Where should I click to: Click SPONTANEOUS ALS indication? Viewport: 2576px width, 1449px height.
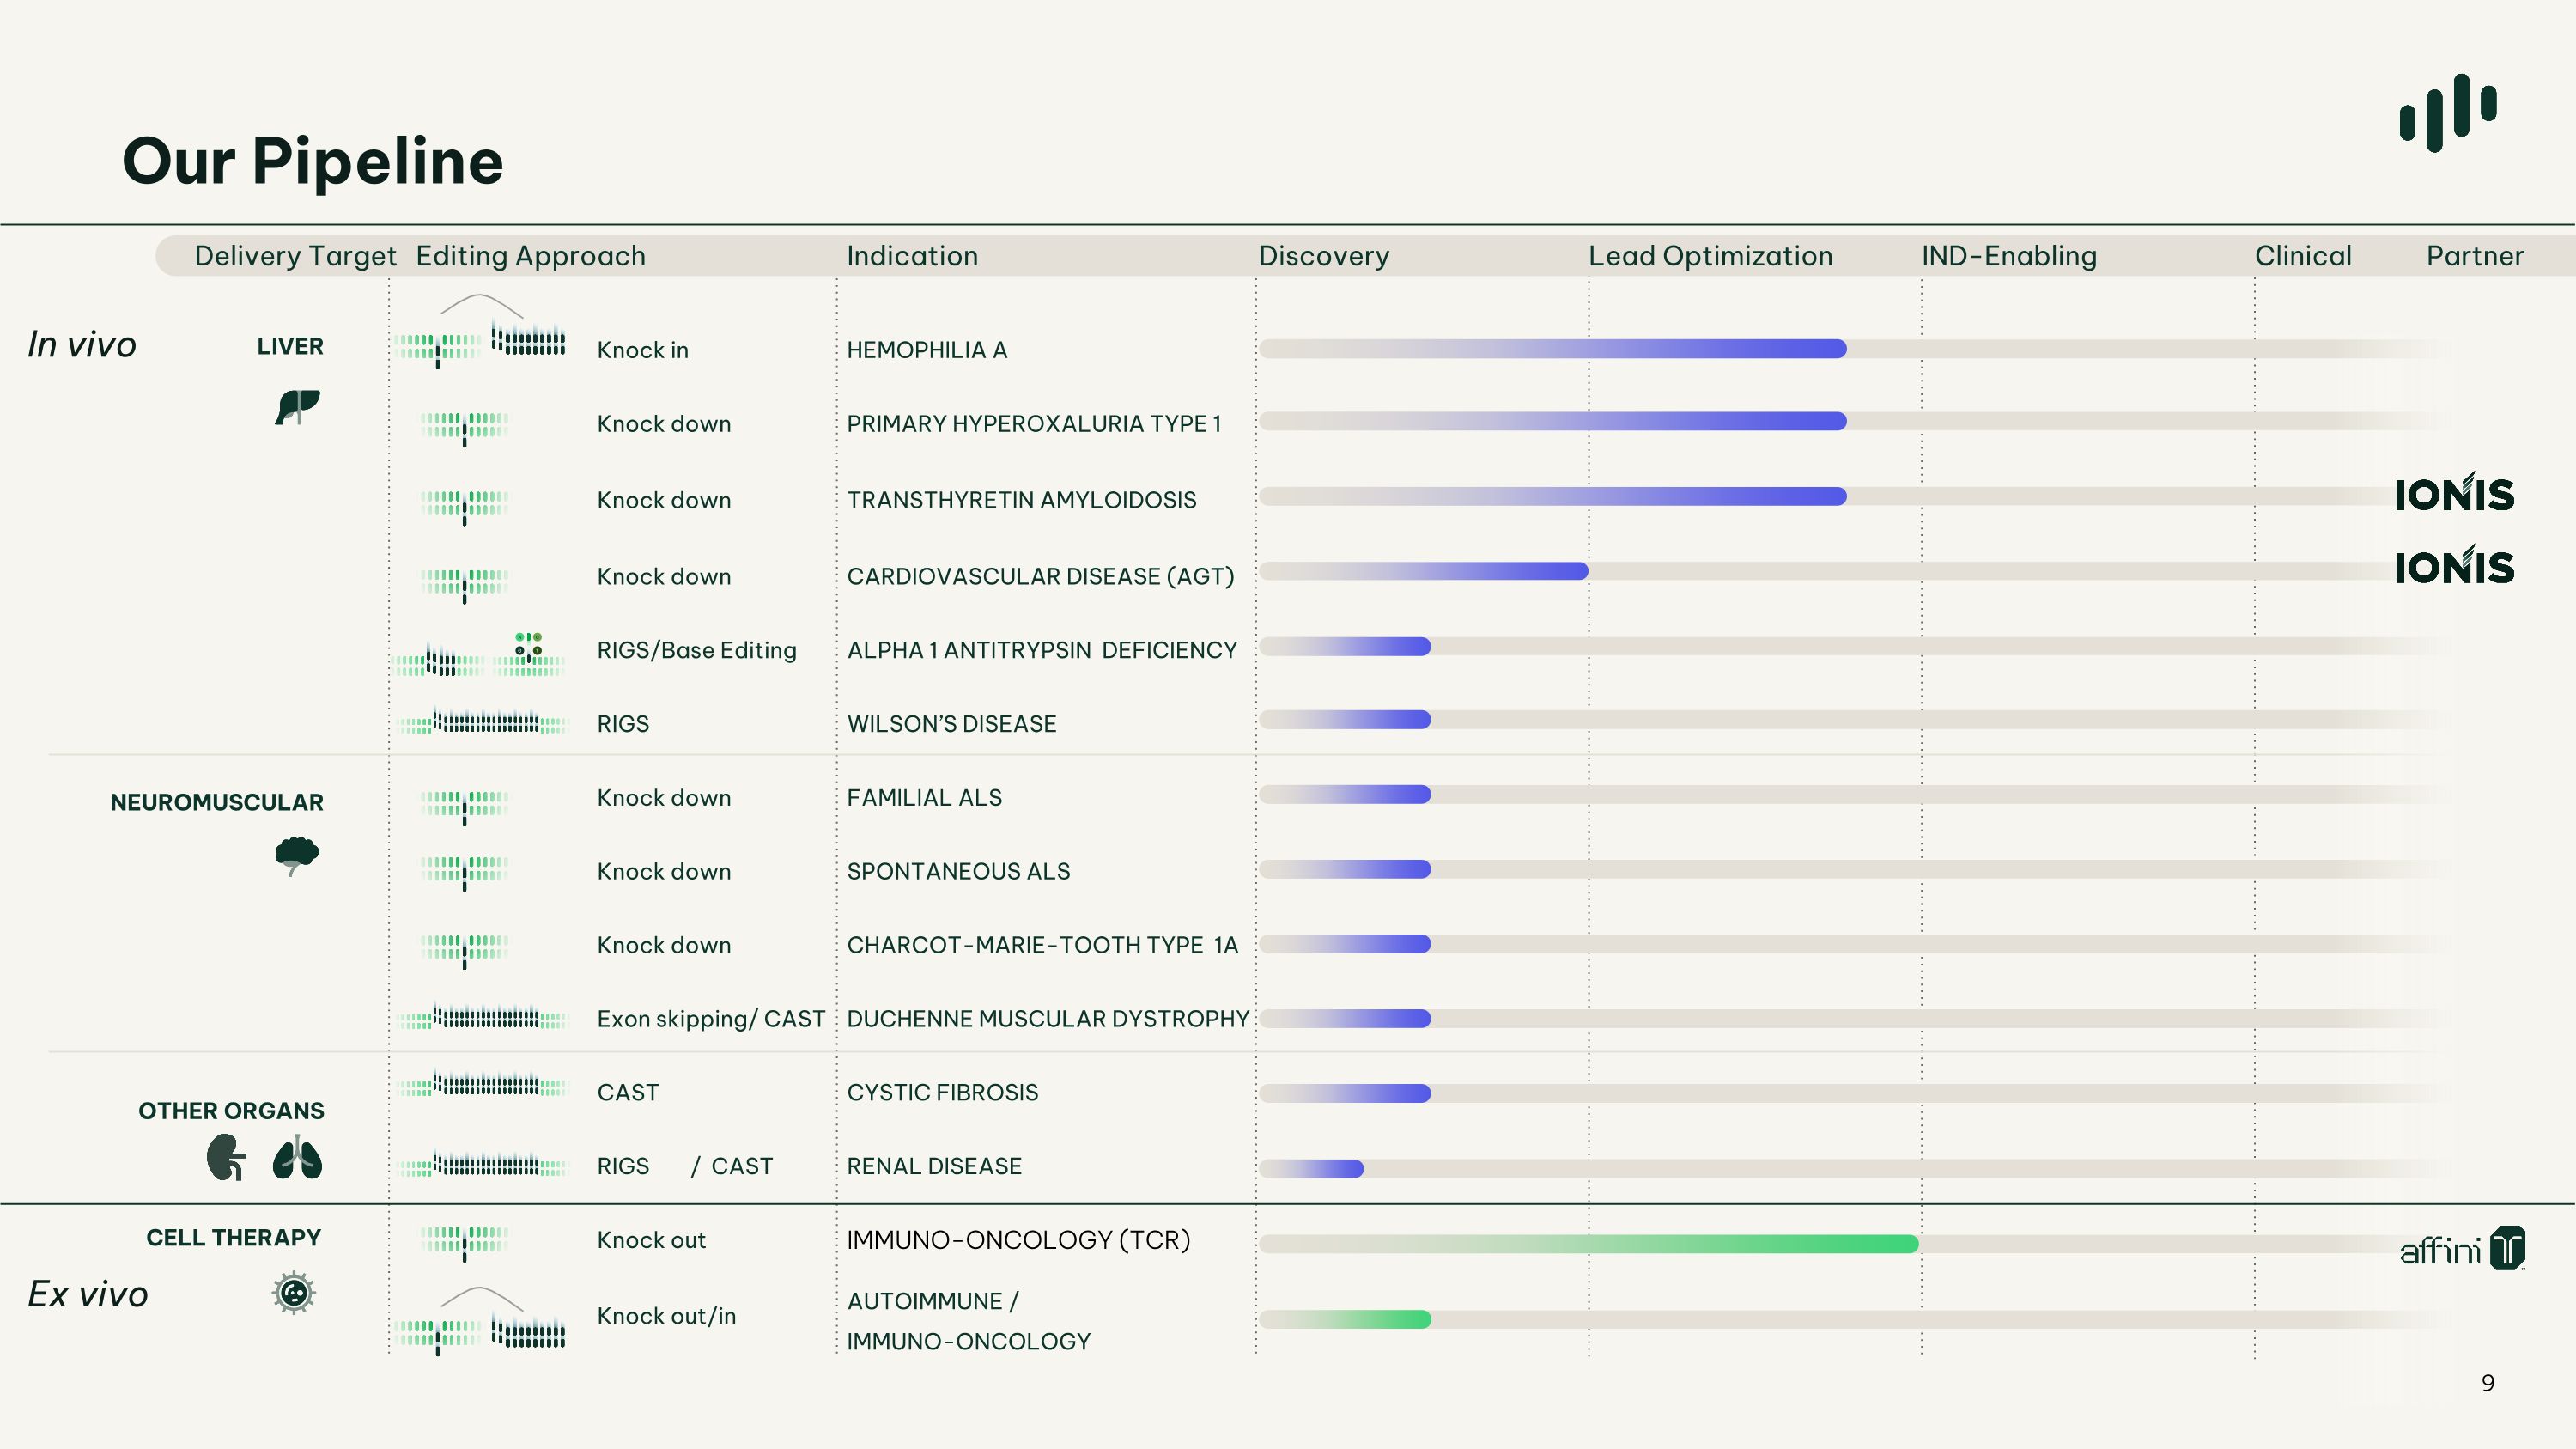[x=958, y=872]
